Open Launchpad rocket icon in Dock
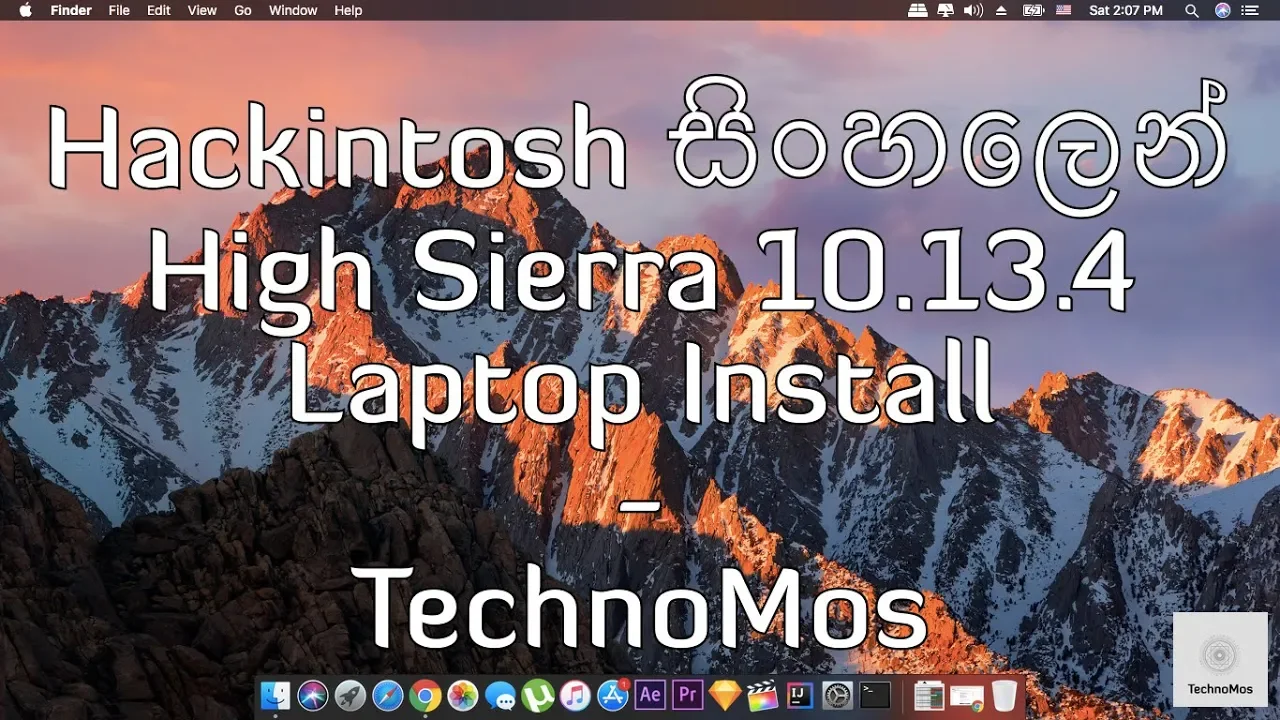 click(350, 695)
